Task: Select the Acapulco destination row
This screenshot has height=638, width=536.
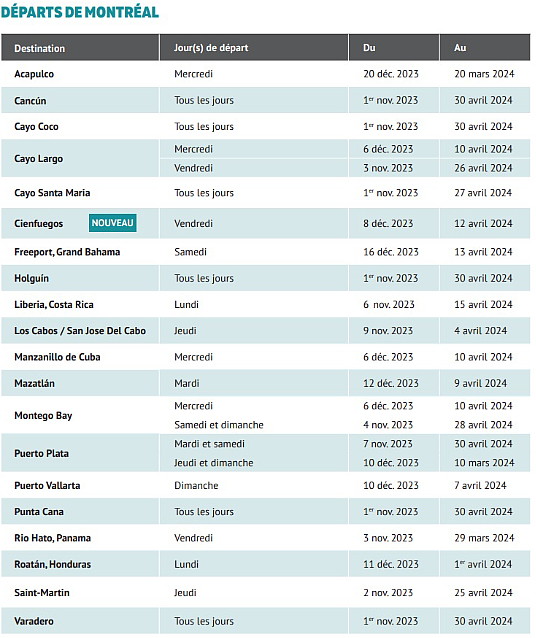Action: click(x=266, y=74)
